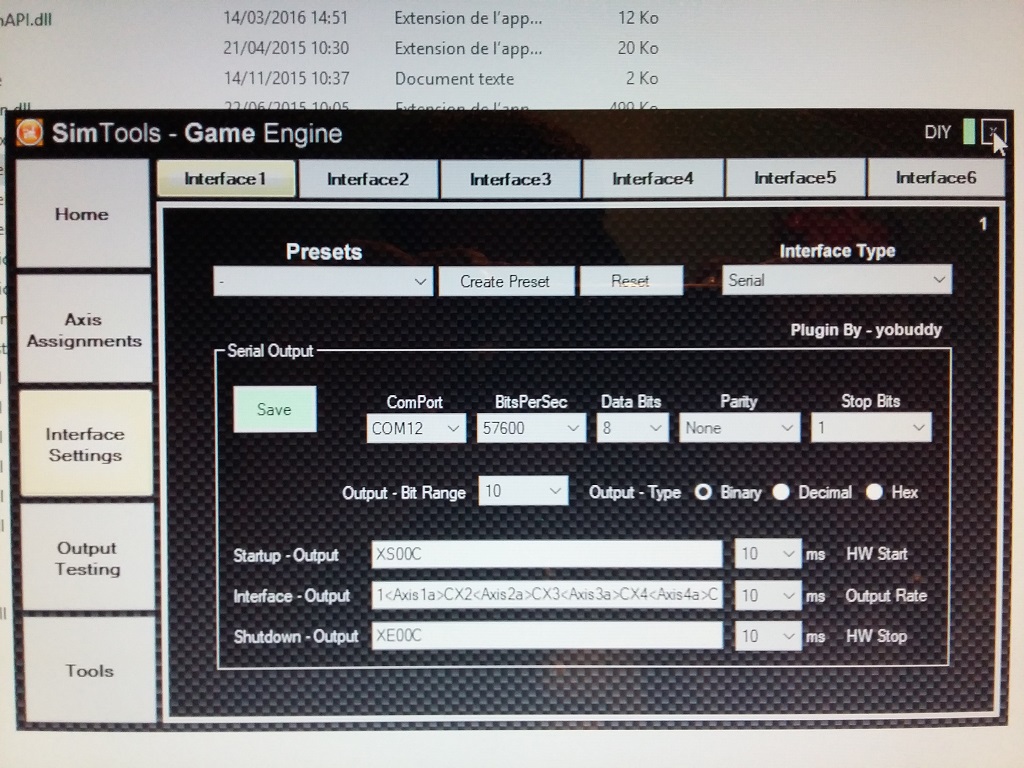Click the 'Plugin By - yobuddy' text
The width and height of the screenshot is (1024, 768).
click(x=866, y=330)
